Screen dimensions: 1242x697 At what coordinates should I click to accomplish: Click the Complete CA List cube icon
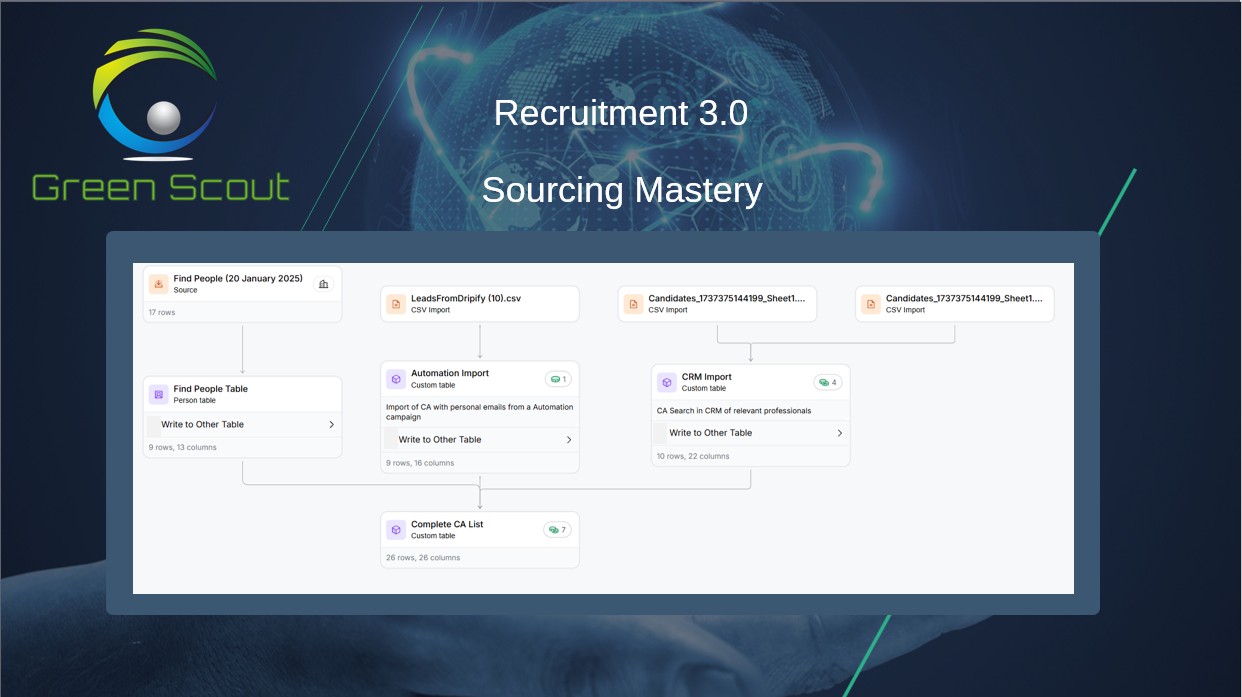[x=396, y=530]
